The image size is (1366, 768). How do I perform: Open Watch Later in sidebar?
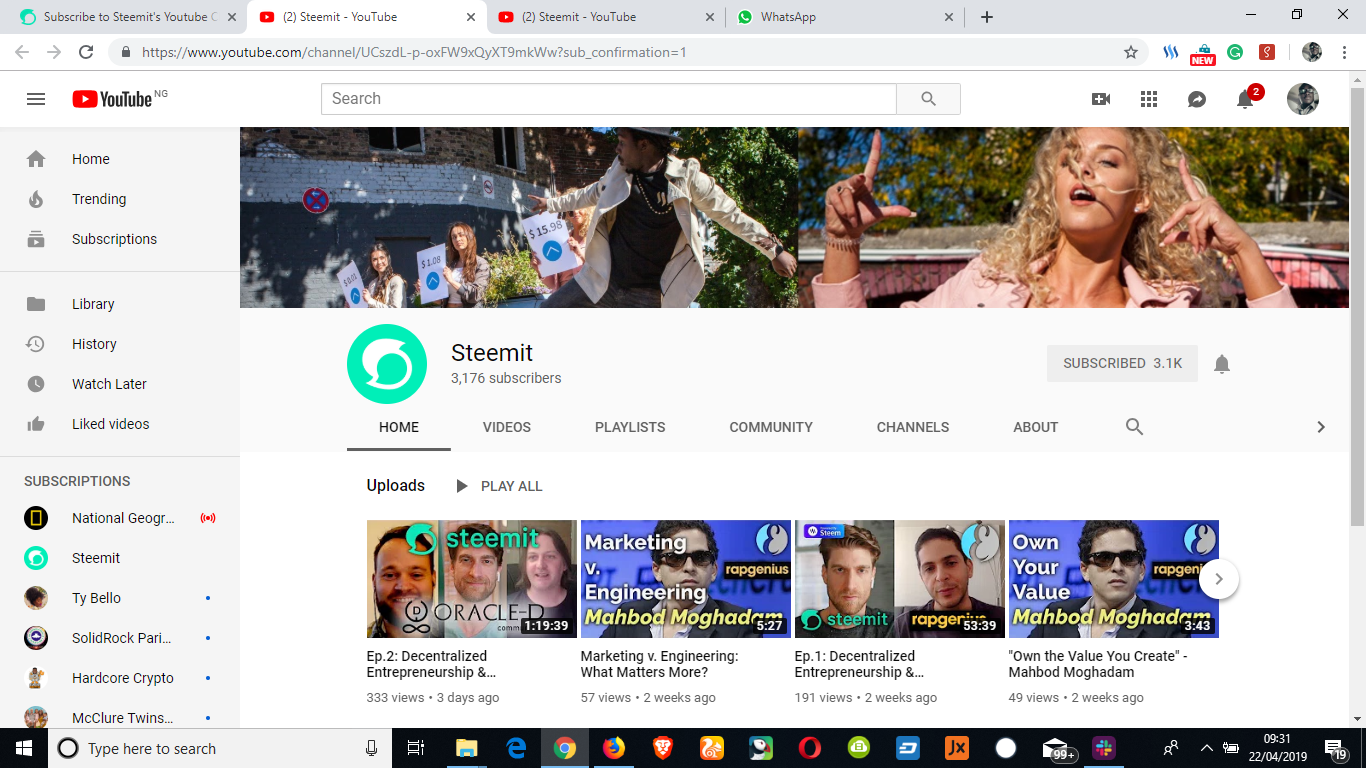[x=120, y=384]
